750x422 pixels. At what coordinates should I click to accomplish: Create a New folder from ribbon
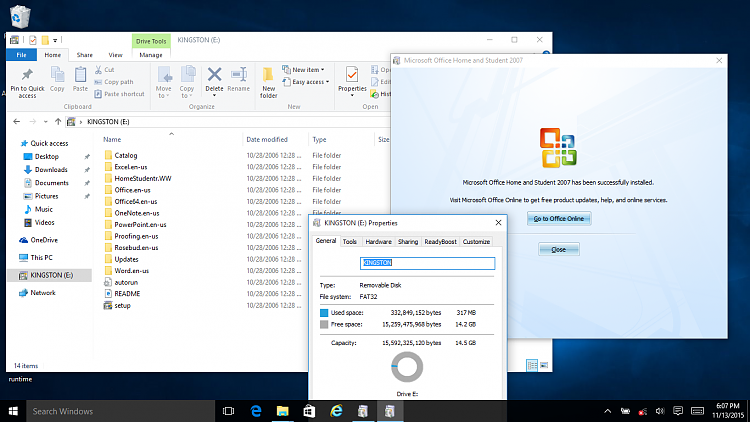pos(268,82)
